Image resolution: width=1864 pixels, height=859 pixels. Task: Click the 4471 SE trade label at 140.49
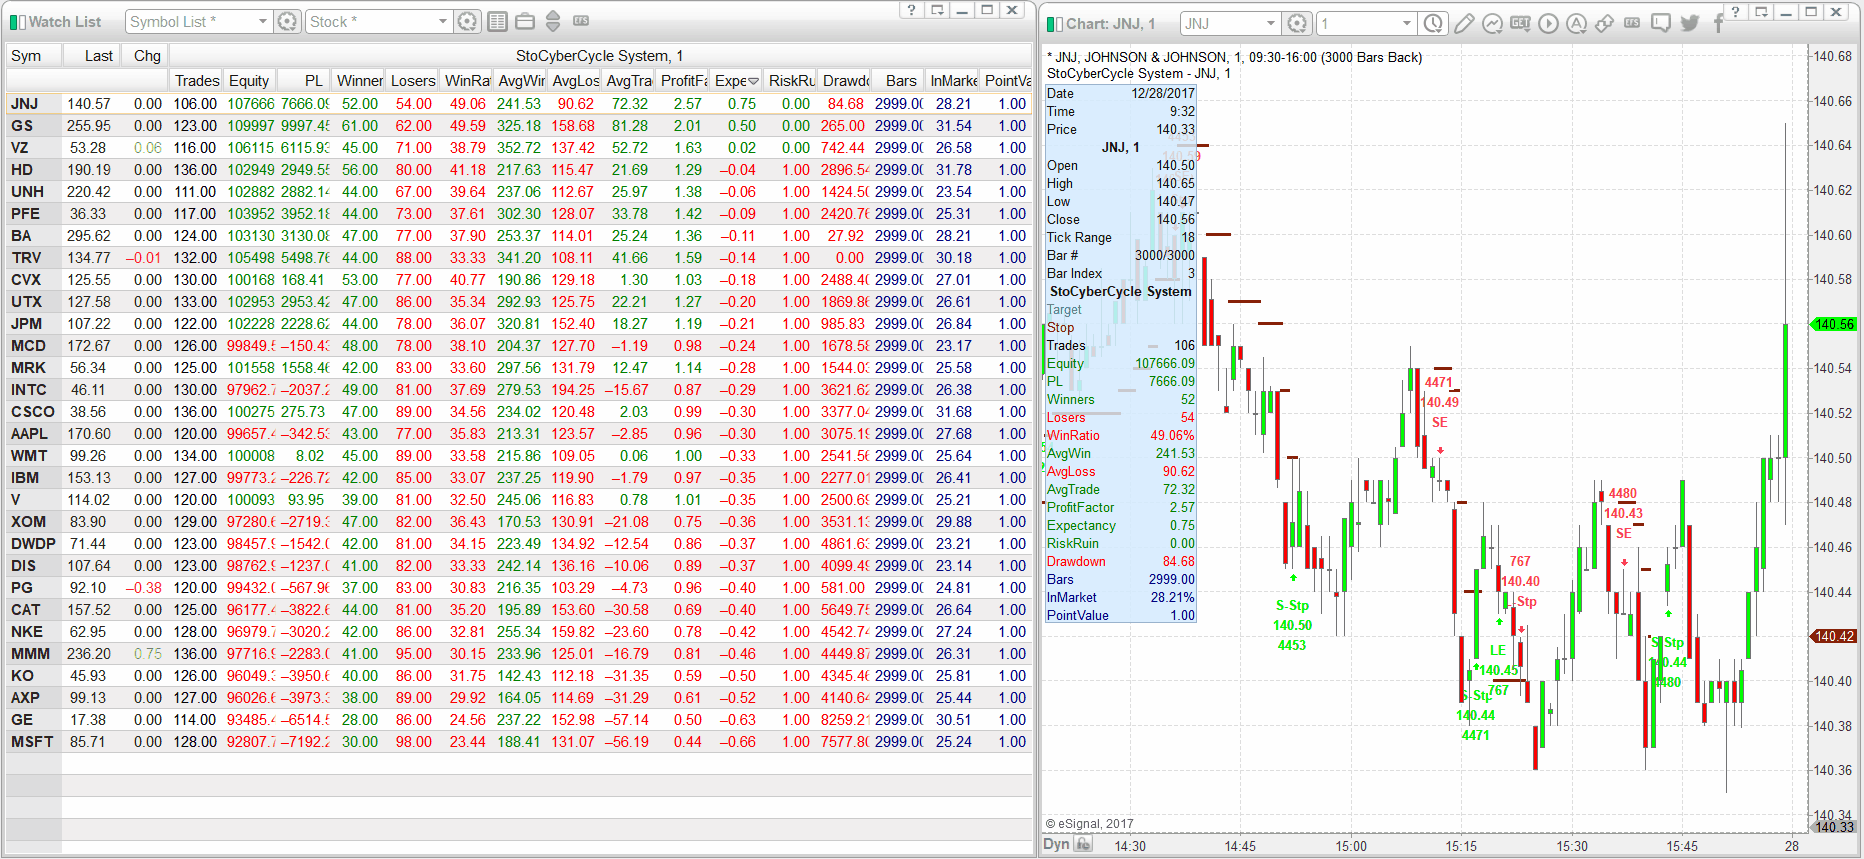point(1439,402)
